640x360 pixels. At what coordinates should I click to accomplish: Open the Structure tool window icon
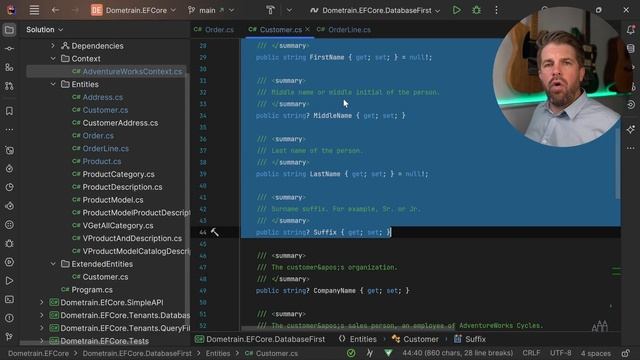coord(9,67)
